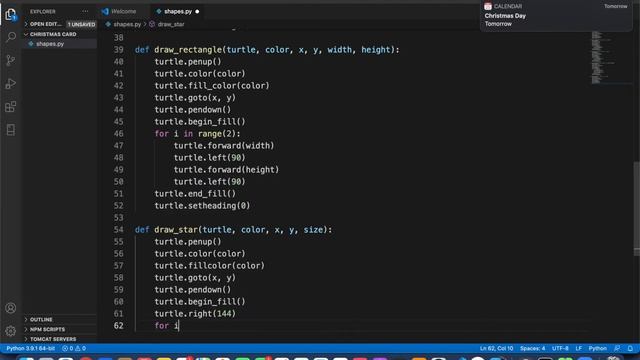This screenshot has width=640, height=360.
Task: Open the Explorer view icon
Action: (11, 15)
